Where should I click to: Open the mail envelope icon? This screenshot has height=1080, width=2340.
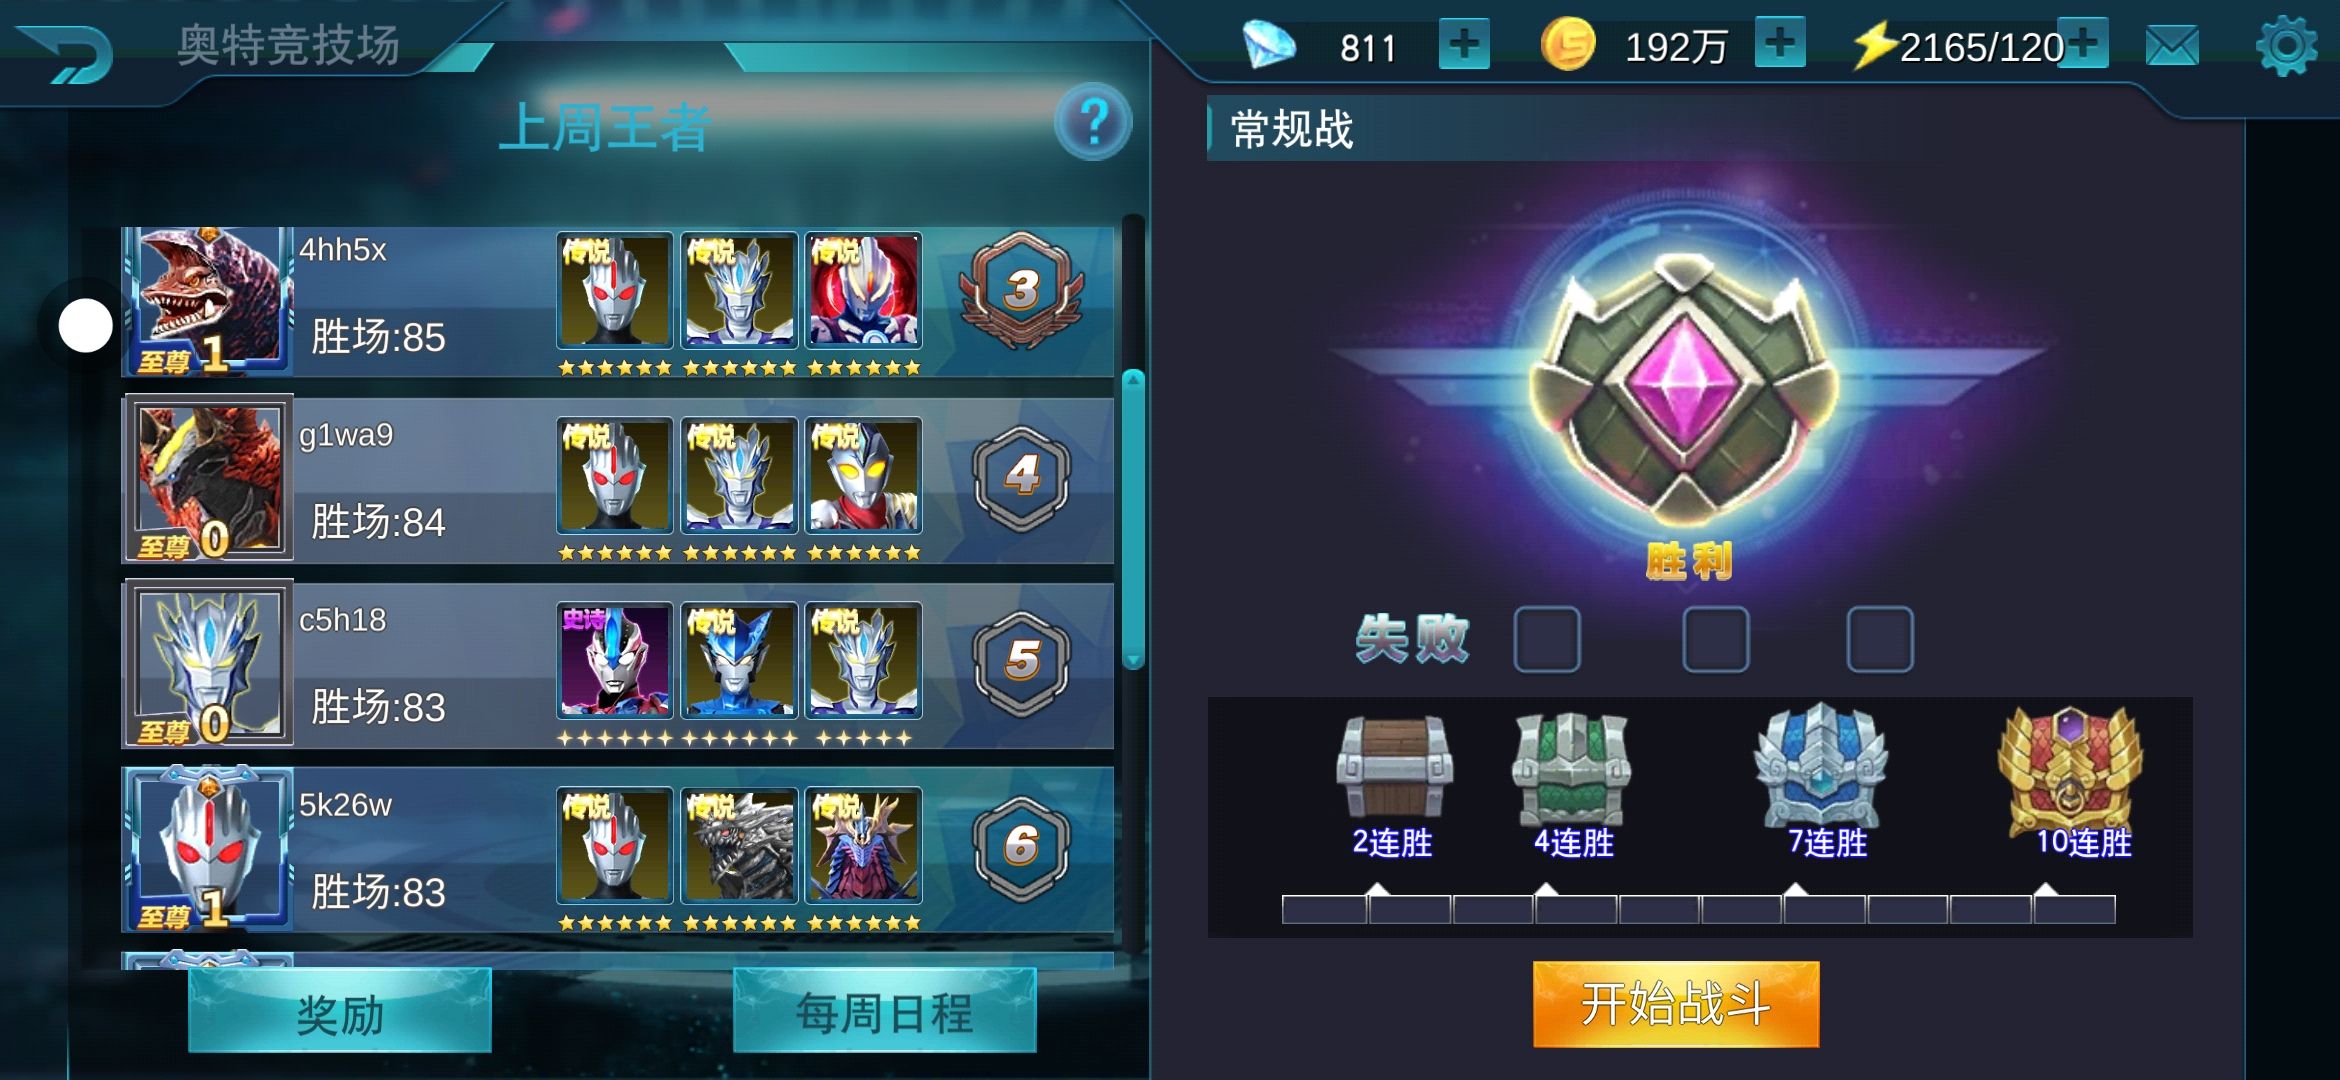[2172, 46]
